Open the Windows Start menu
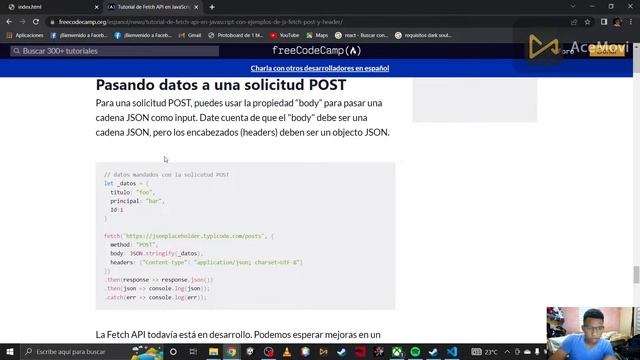This screenshot has width=640, height=360. [x=9, y=351]
